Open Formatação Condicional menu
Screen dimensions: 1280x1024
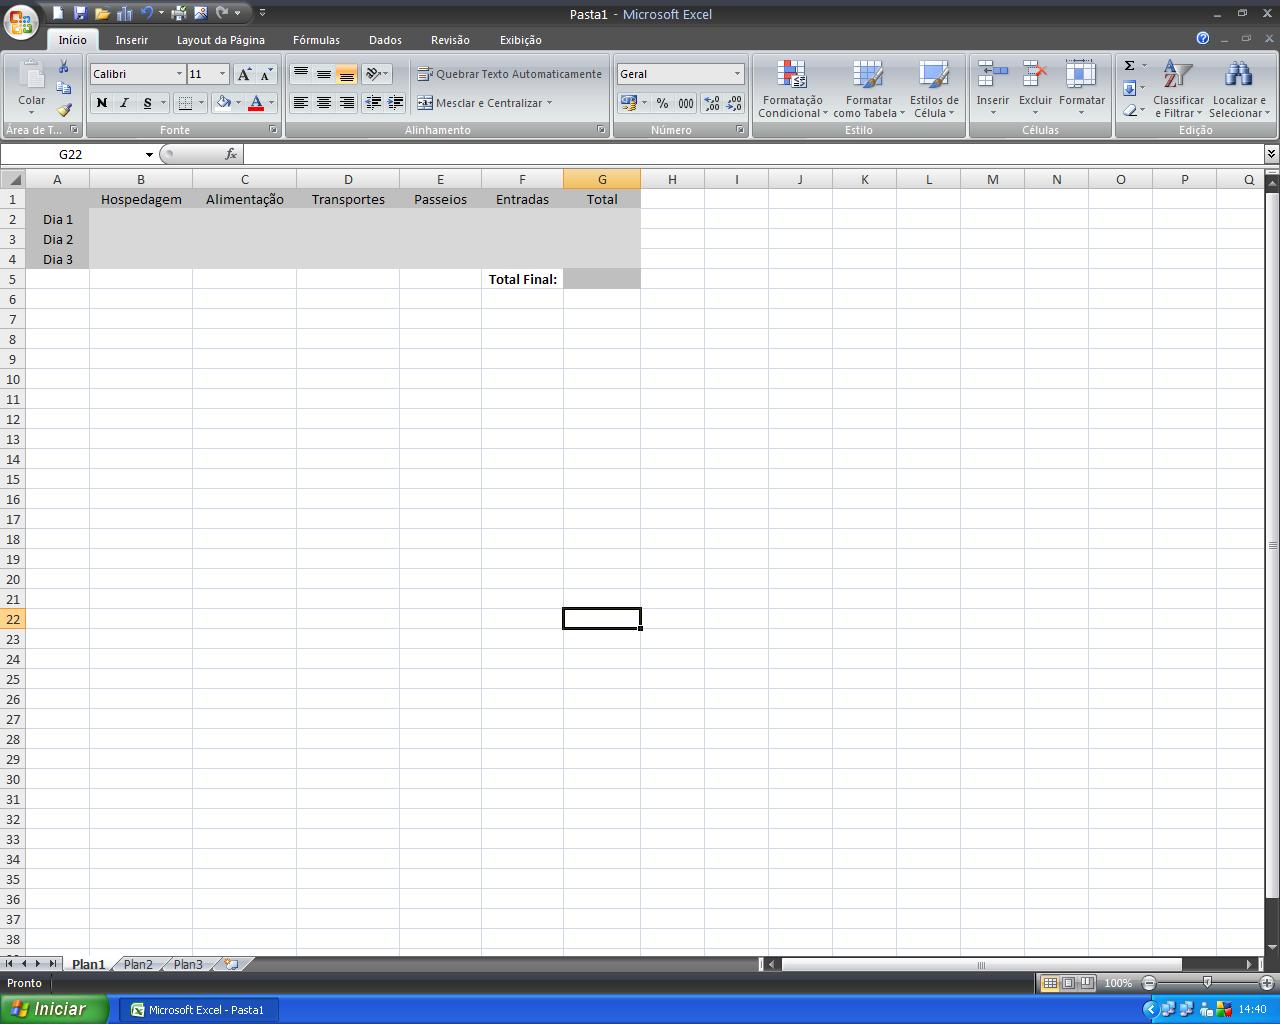click(x=792, y=89)
